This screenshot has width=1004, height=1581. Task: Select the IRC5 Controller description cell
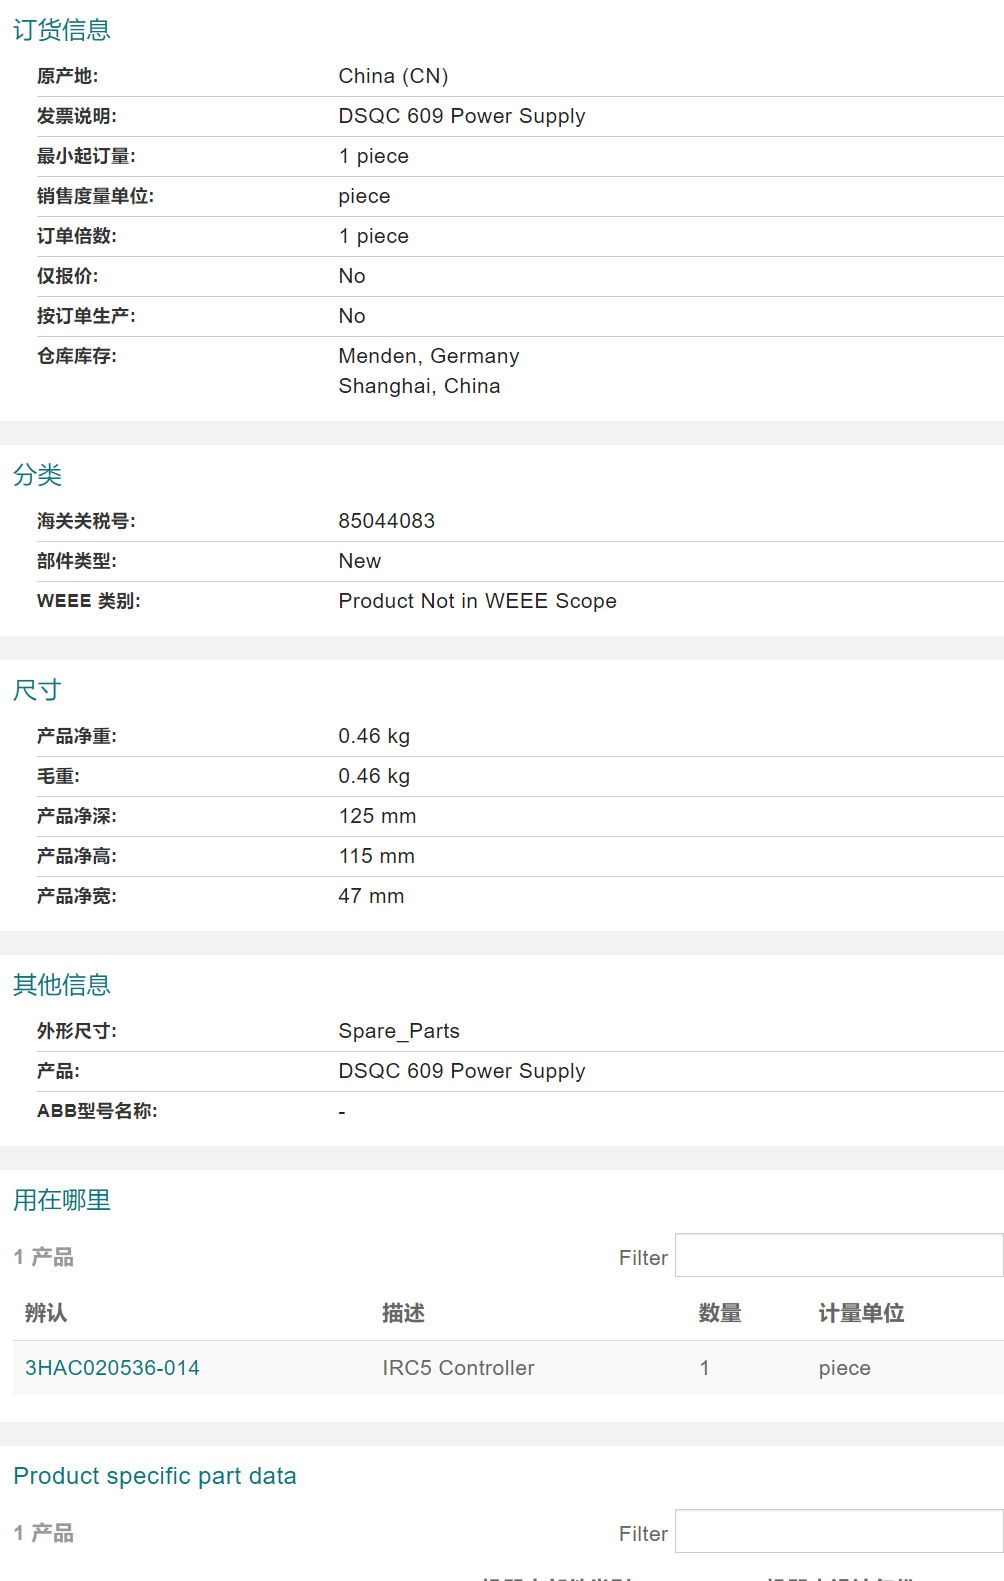tap(458, 1368)
